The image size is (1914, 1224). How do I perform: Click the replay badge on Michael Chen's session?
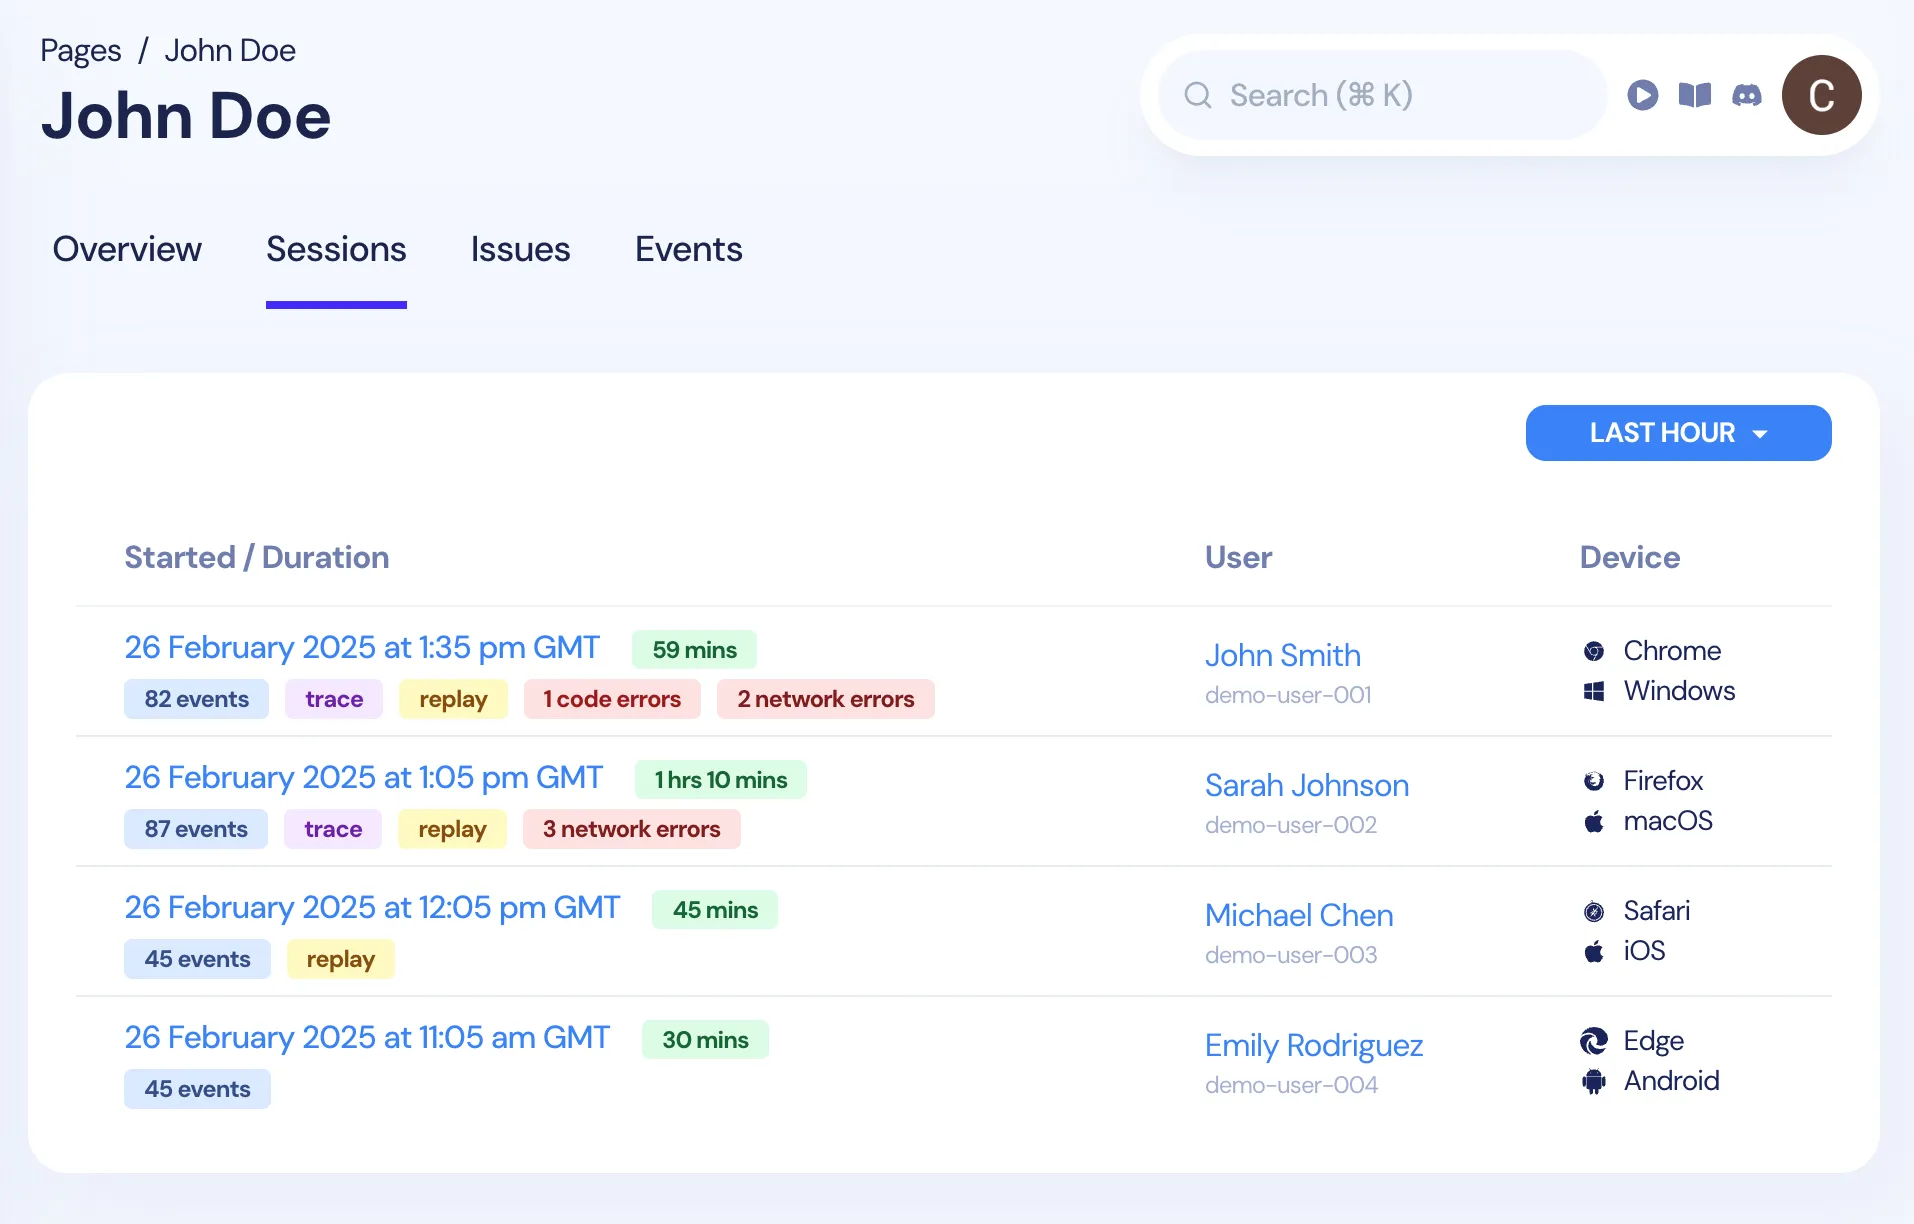coord(340,958)
